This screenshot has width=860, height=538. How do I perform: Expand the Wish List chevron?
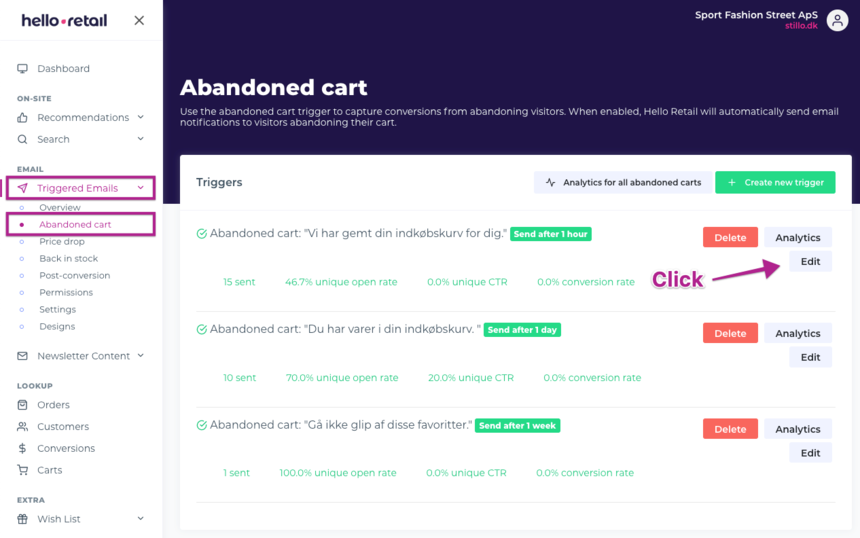pos(141,519)
